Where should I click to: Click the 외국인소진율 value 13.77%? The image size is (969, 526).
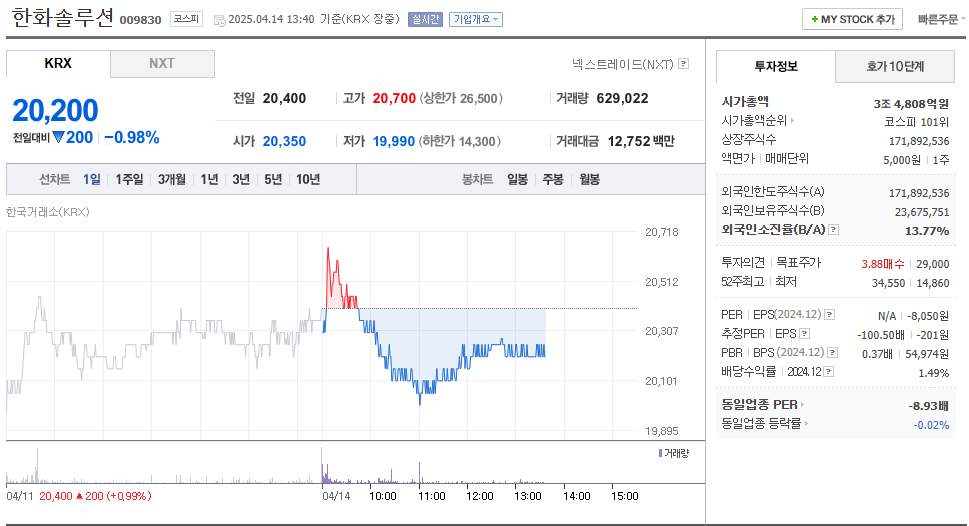point(927,231)
